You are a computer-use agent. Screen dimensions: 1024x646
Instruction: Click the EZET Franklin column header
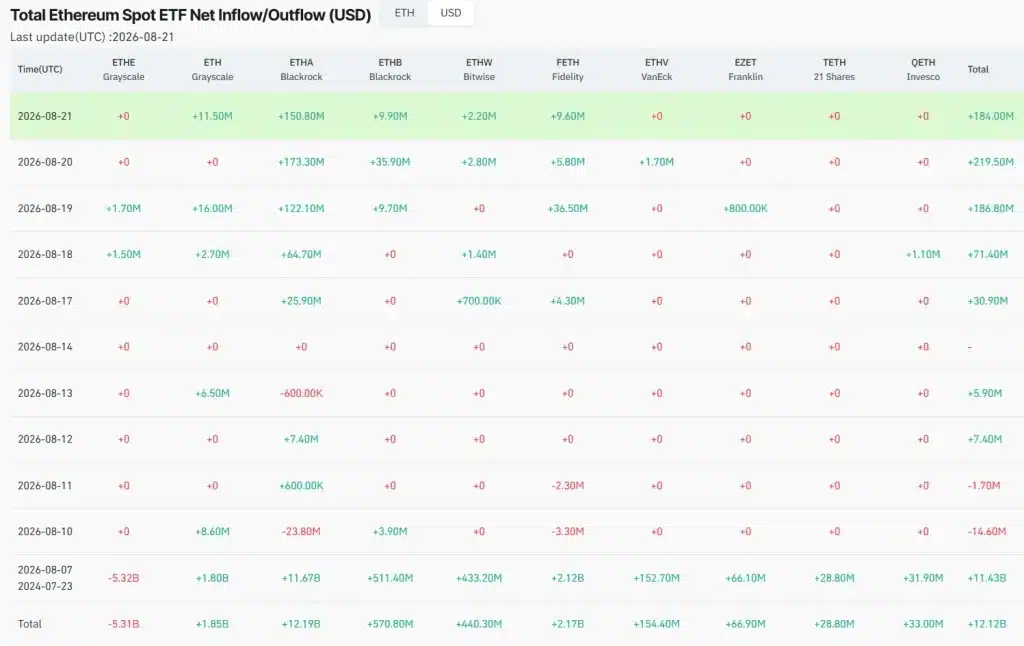(745, 69)
